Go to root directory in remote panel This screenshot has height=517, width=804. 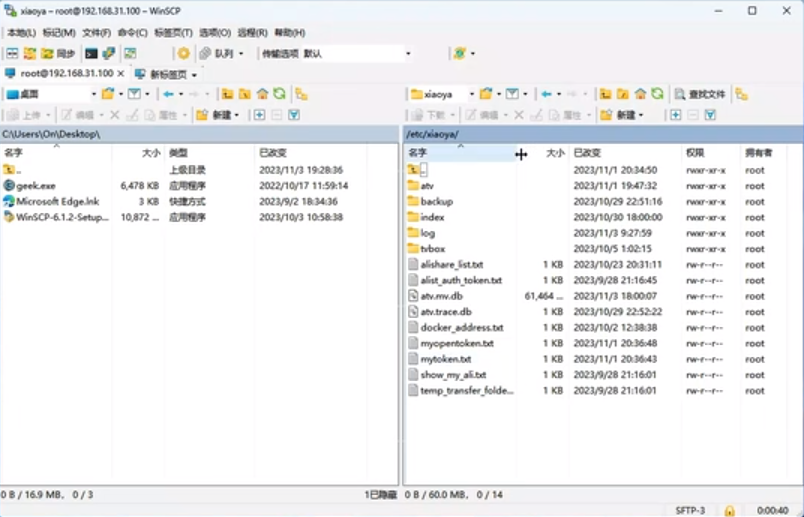point(623,94)
